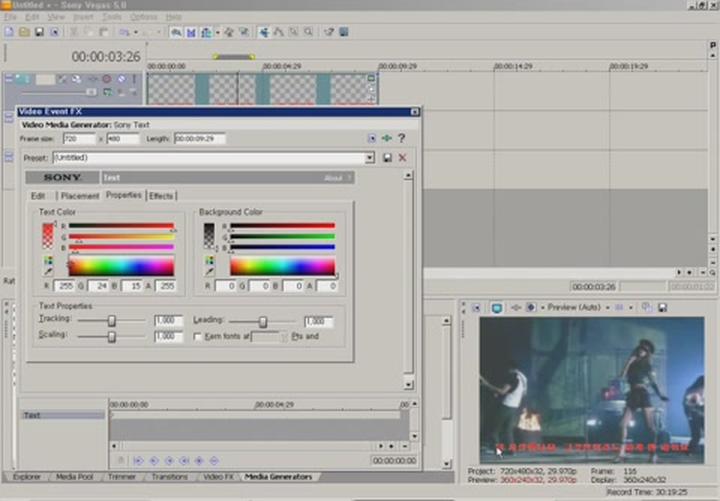This screenshot has height=501, width=720.
Task: Toggle the Text lane in keyframe timeline
Action: tap(62, 415)
